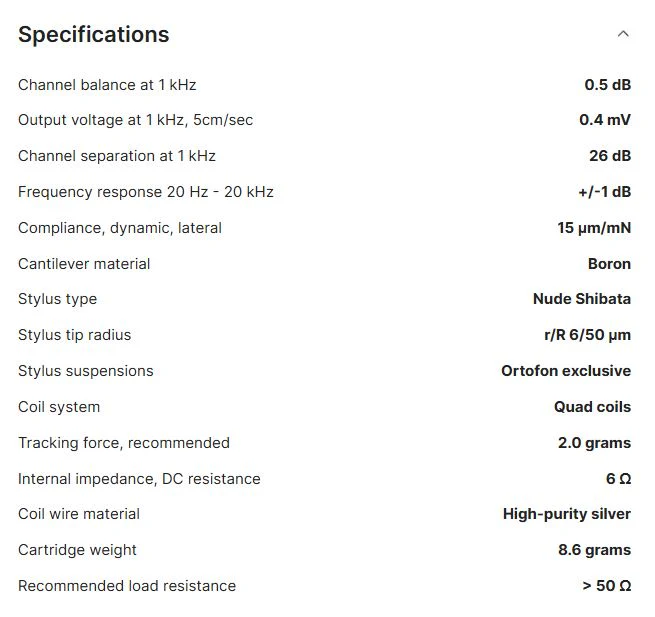655x617 pixels.
Task: Select the Output voltage row label
Action: pos(135,120)
